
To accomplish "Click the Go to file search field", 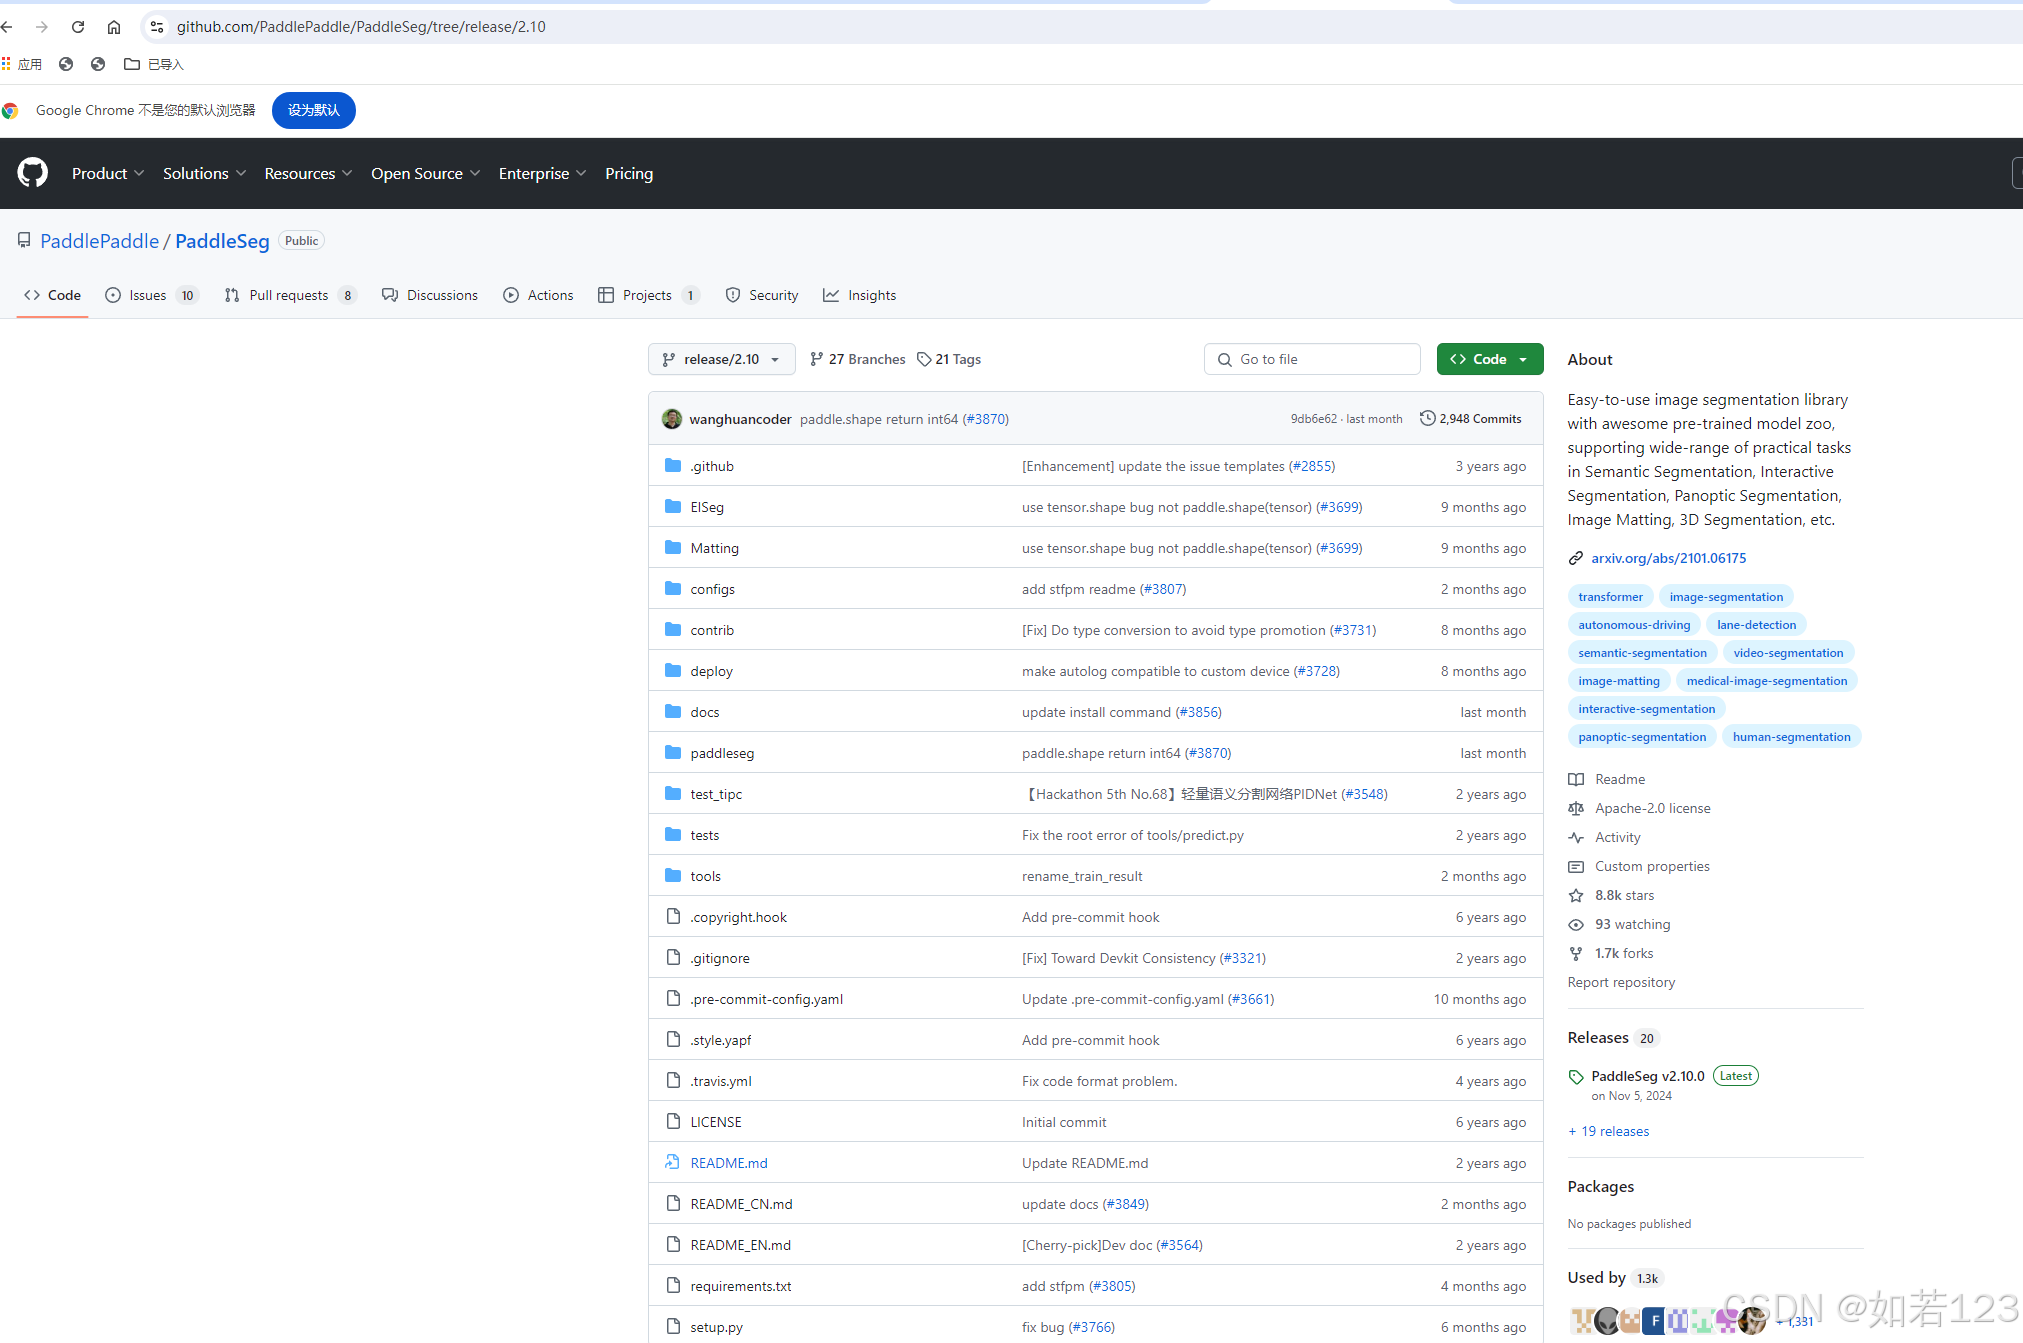I will tap(1312, 359).
